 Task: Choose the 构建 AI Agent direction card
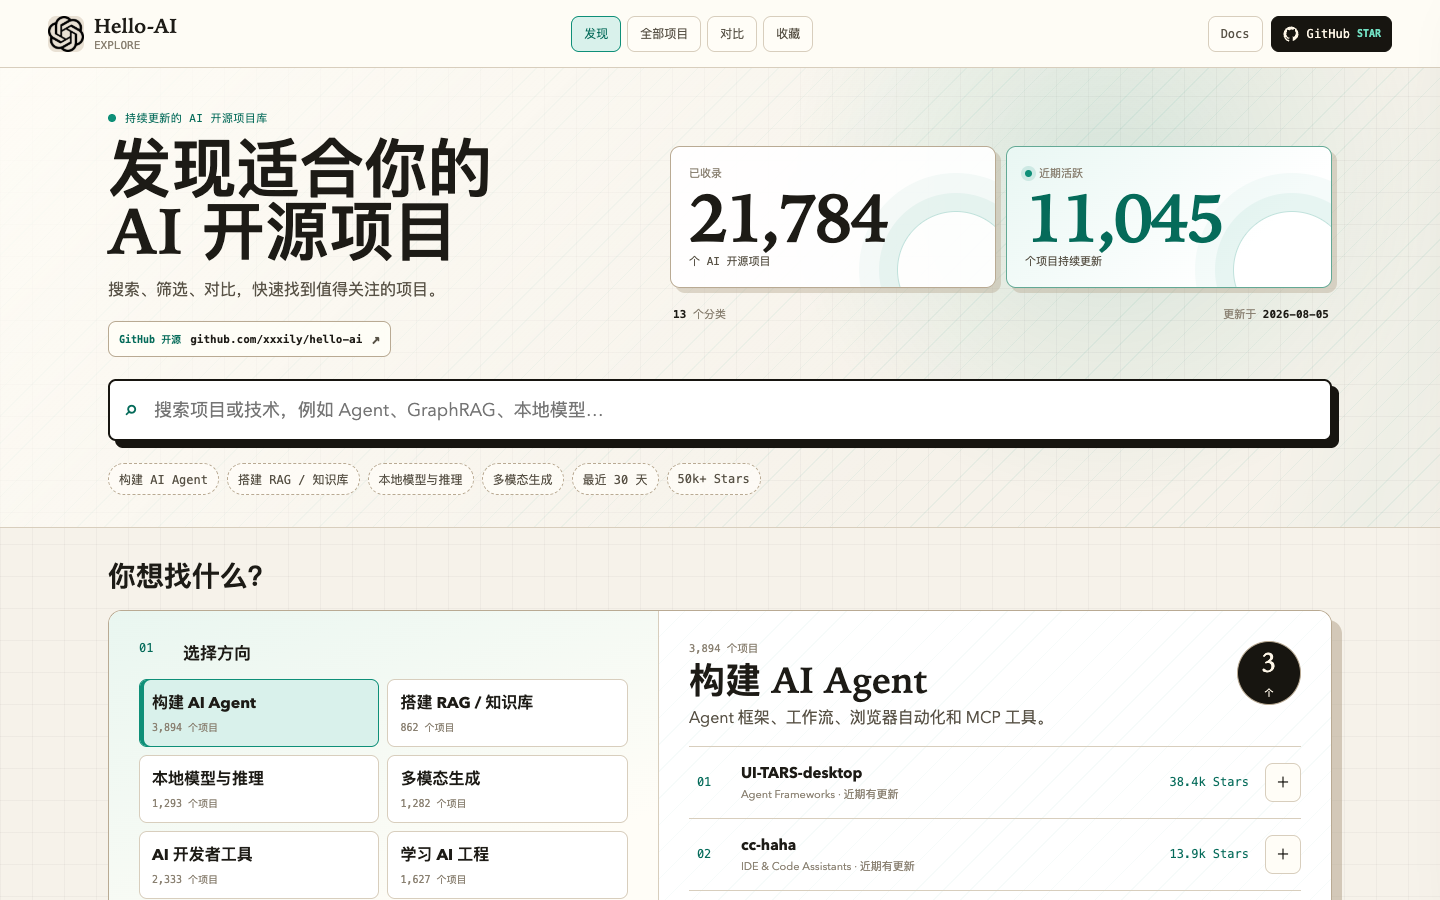point(259,713)
